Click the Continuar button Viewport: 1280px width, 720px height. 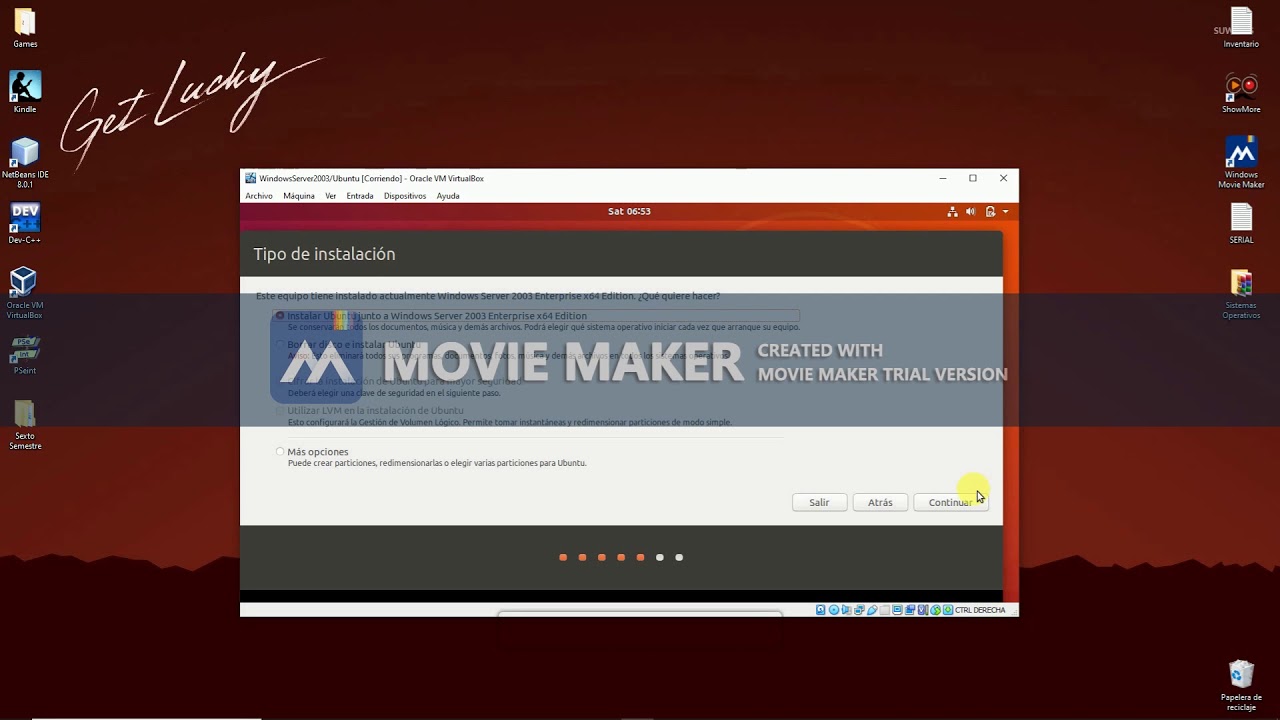tap(951, 502)
